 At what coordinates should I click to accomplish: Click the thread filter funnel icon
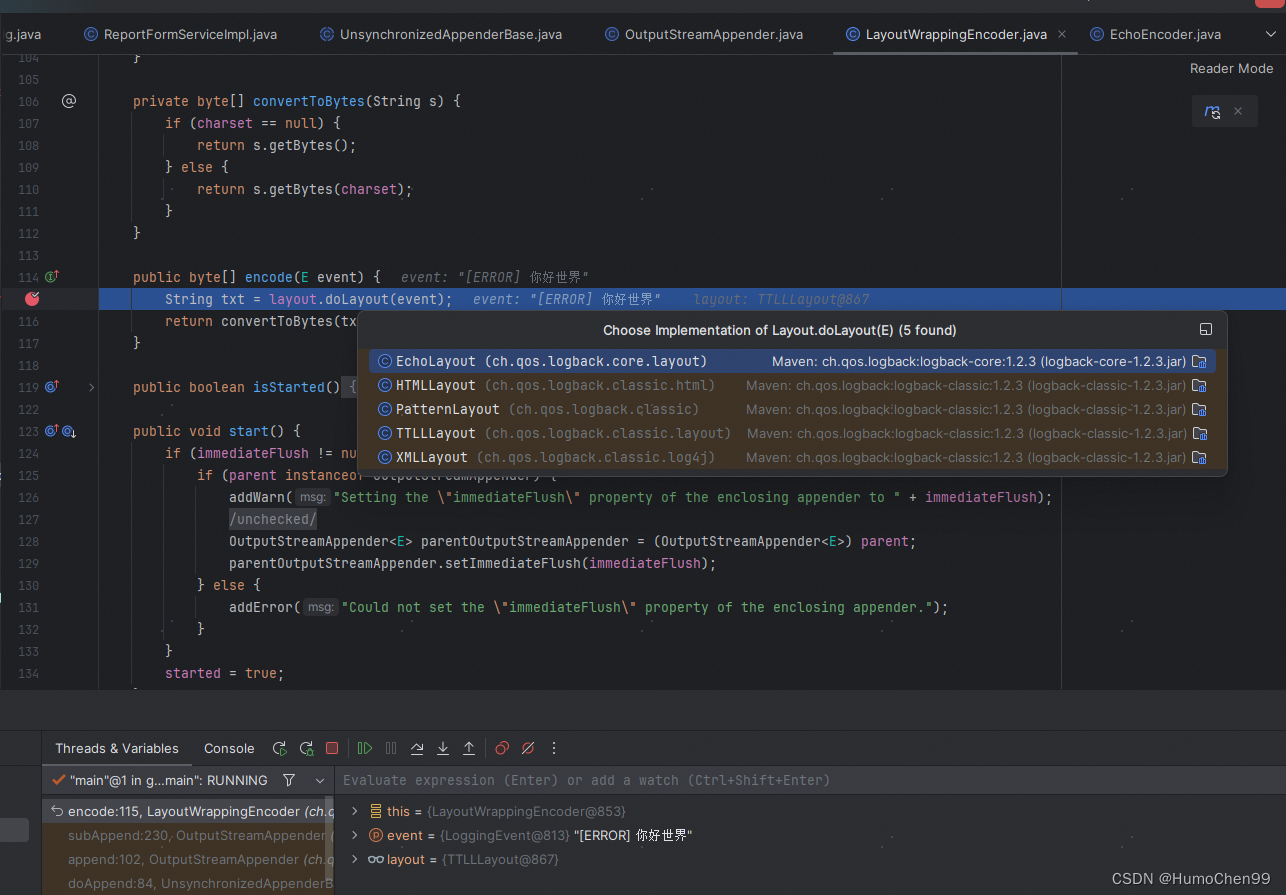(289, 780)
